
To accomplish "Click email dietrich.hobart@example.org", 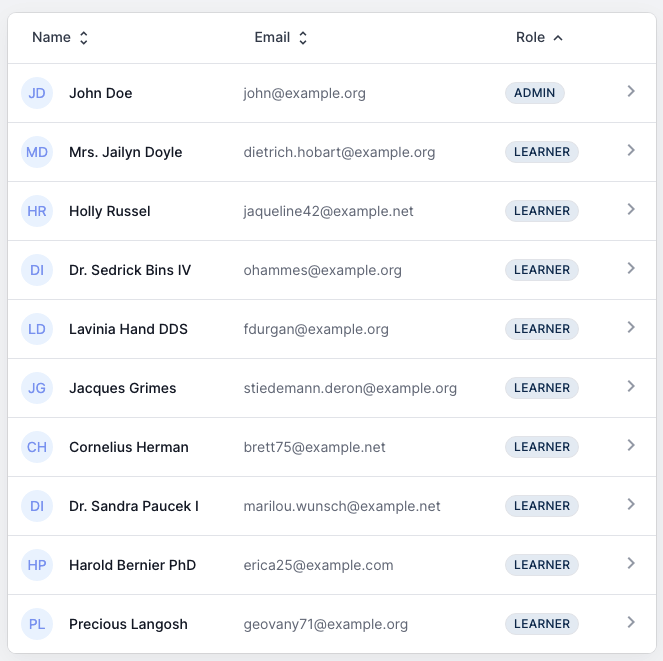I will point(339,152).
